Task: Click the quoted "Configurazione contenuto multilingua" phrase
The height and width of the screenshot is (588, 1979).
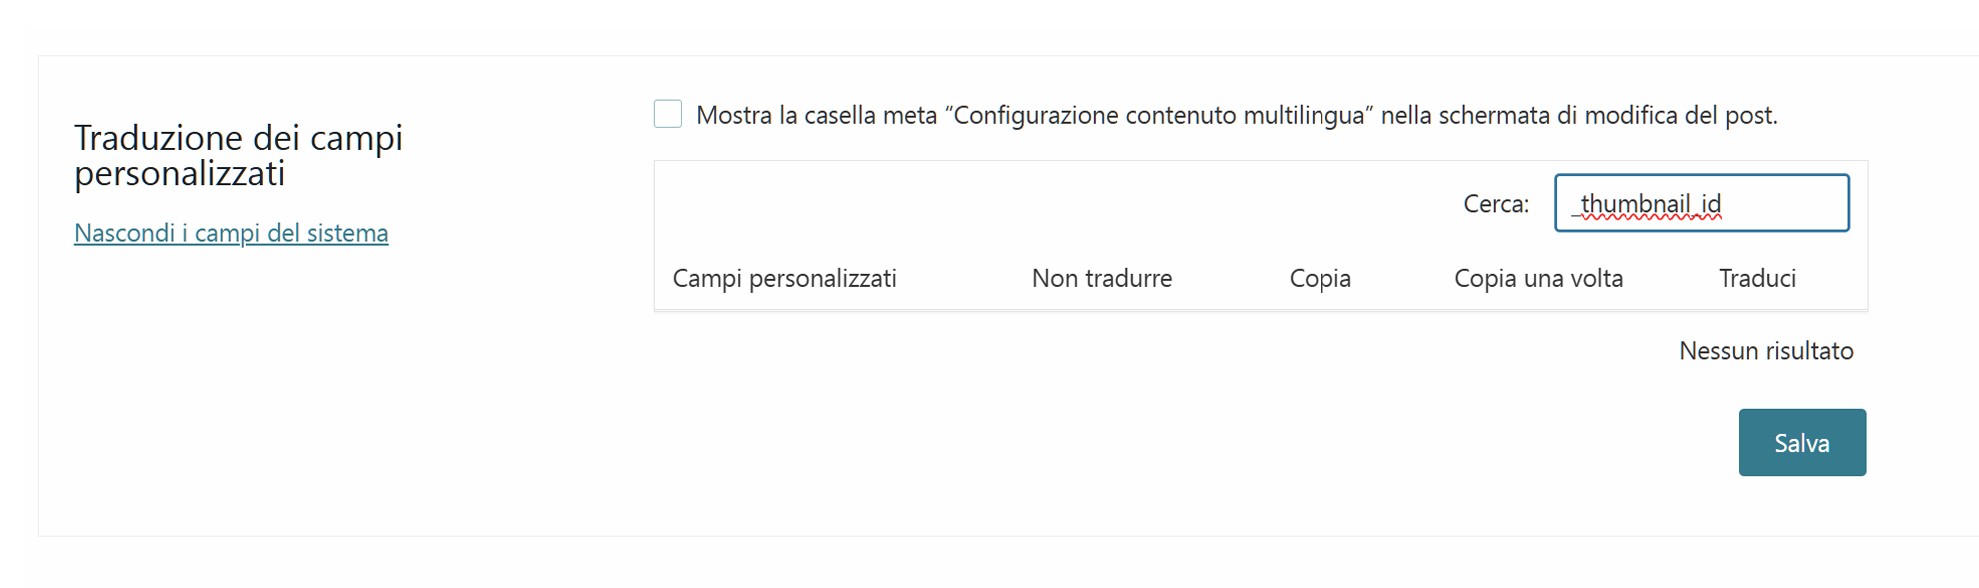Action: coord(1158,116)
